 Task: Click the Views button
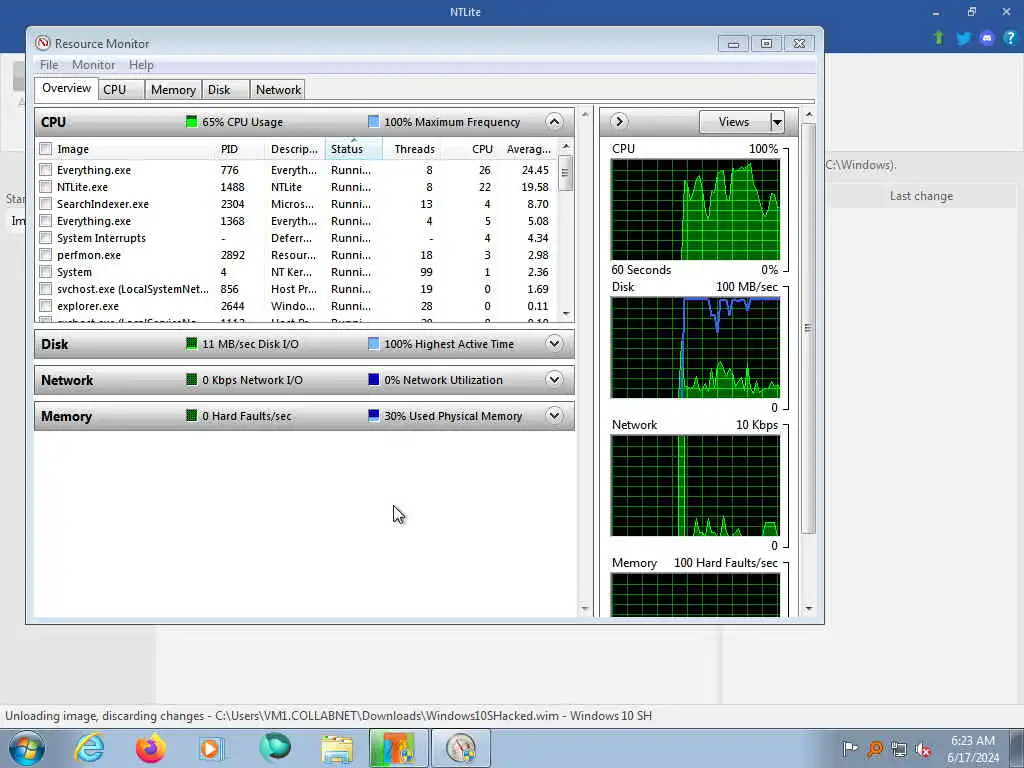pos(734,122)
